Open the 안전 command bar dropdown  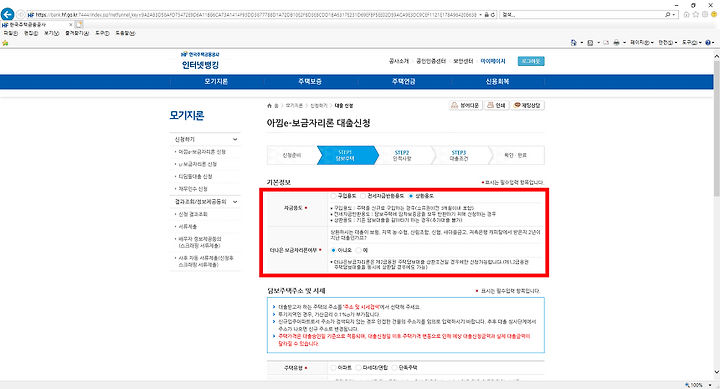[668, 42]
